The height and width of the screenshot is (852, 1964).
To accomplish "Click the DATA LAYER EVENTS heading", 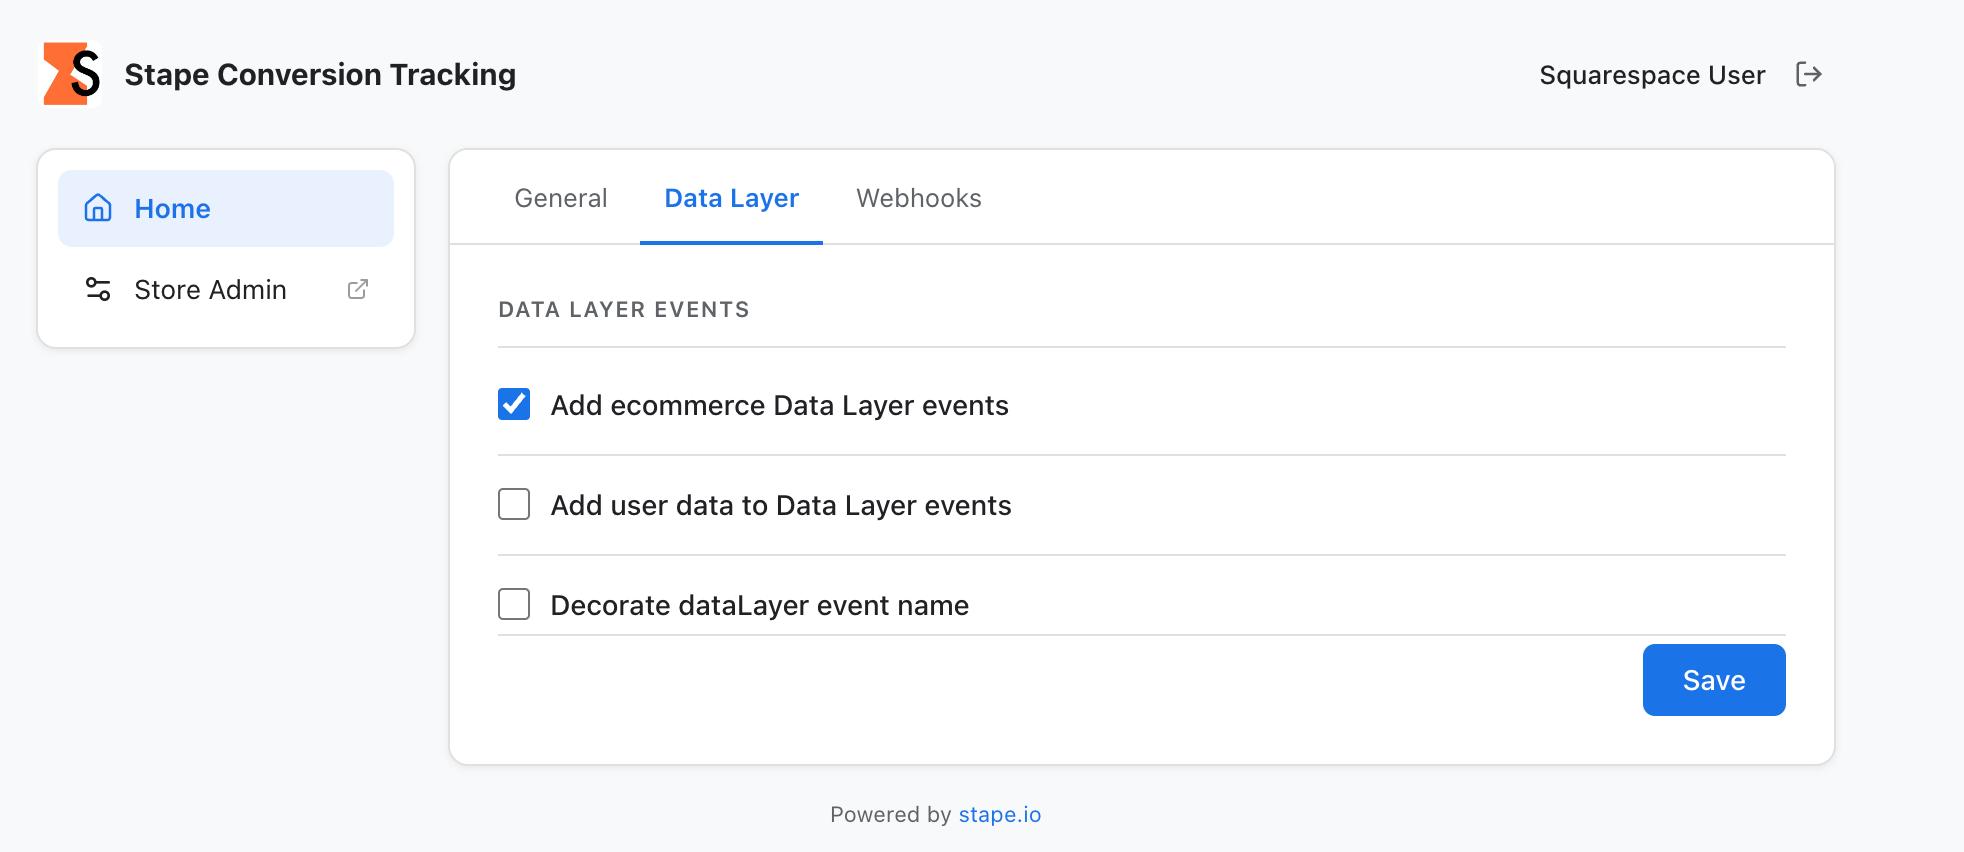I will point(624,310).
